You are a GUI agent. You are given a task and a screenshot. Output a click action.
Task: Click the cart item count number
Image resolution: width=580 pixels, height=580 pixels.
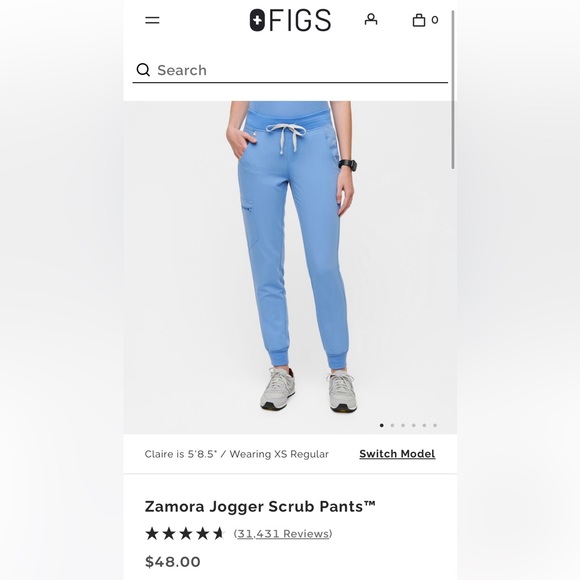(x=435, y=20)
